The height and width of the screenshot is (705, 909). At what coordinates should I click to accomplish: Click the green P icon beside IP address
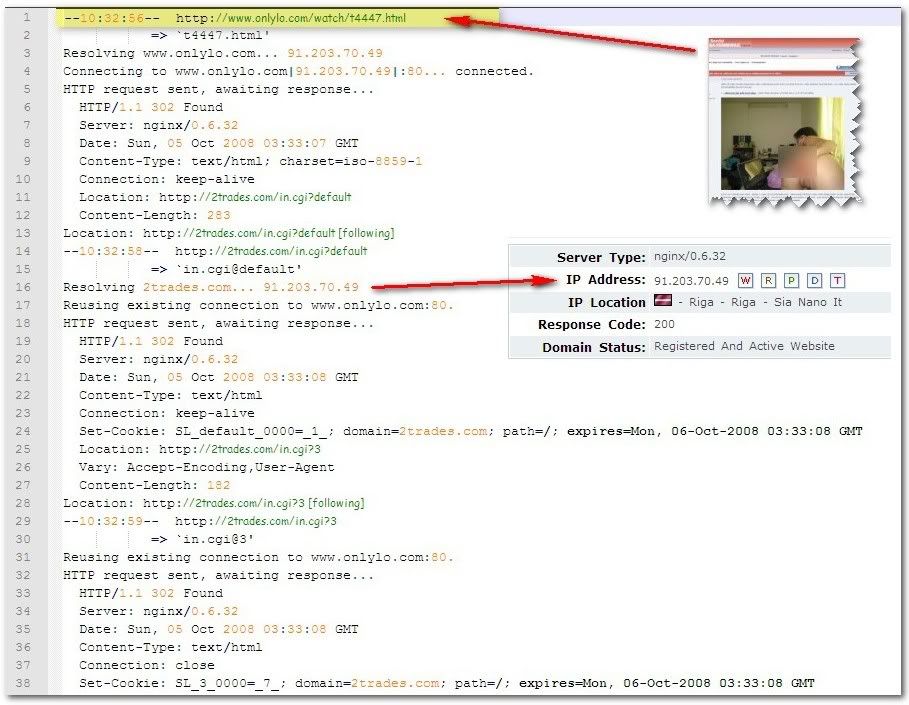[x=791, y=281]
